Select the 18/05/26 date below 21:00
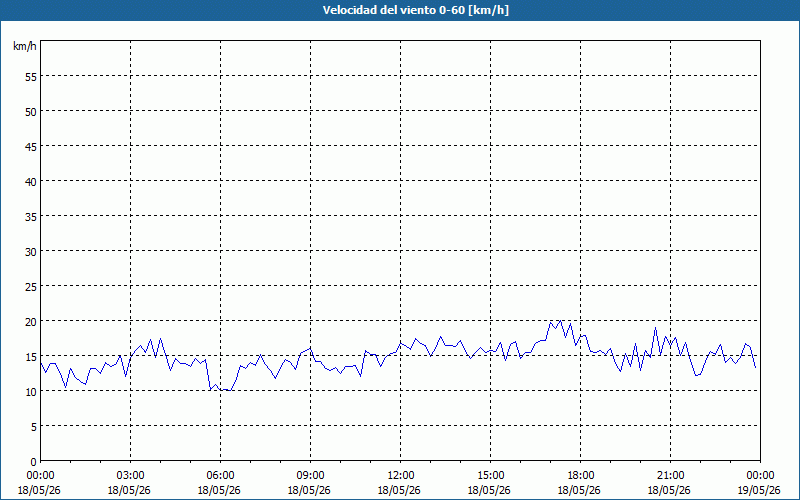This screenshot has width=800, height=500. [x=669, y=490]
